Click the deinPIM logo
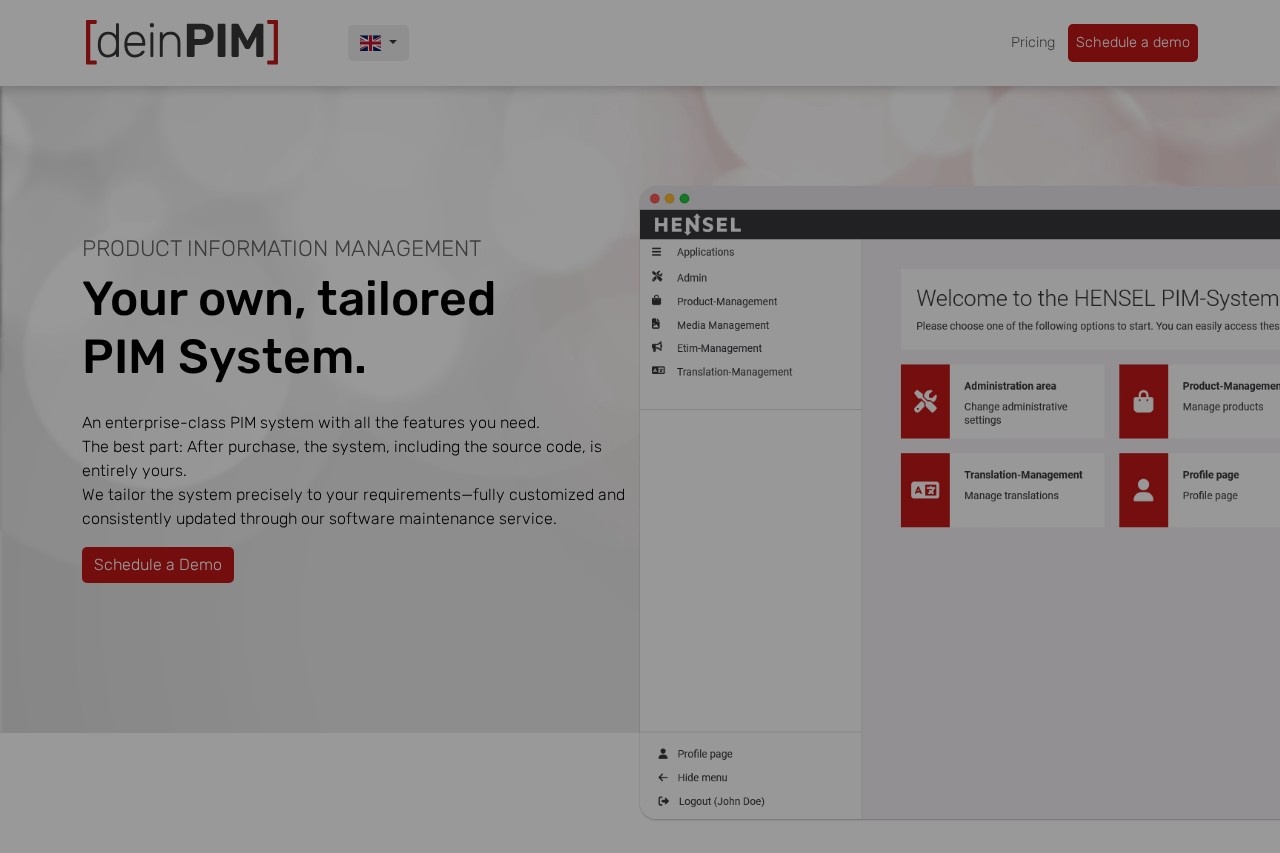This screenshot has height=853, width=1280. pyautogui.click(x=181, y=42)
